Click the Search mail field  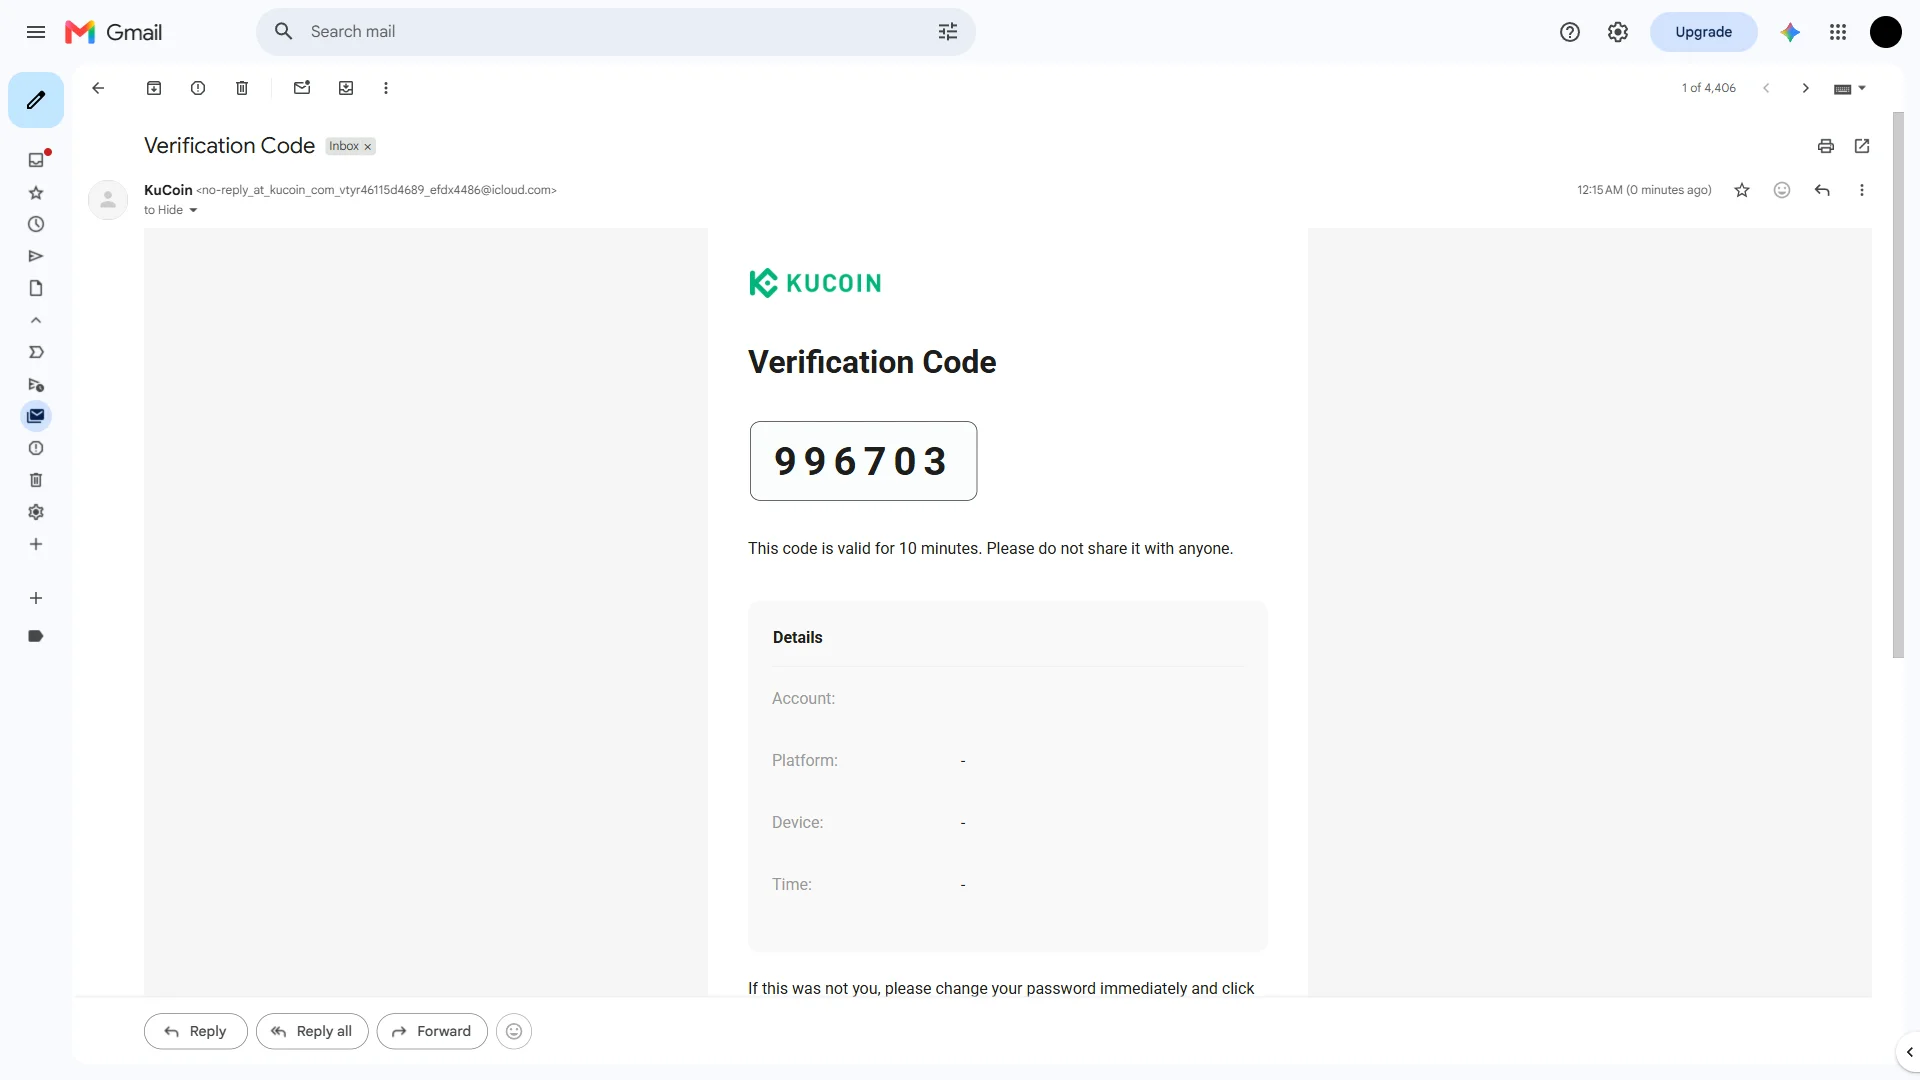pyautogui.click(x=615, y=32)
